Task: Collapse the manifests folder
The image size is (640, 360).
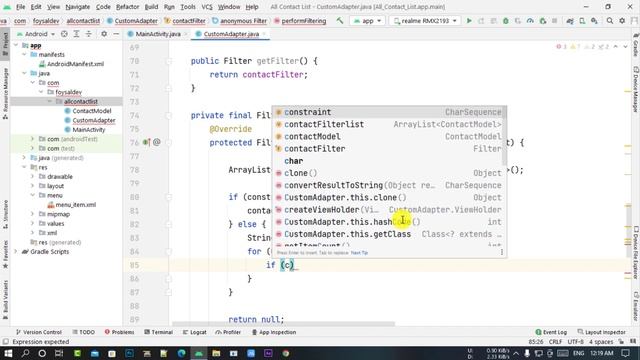Action: pos(24,54)
